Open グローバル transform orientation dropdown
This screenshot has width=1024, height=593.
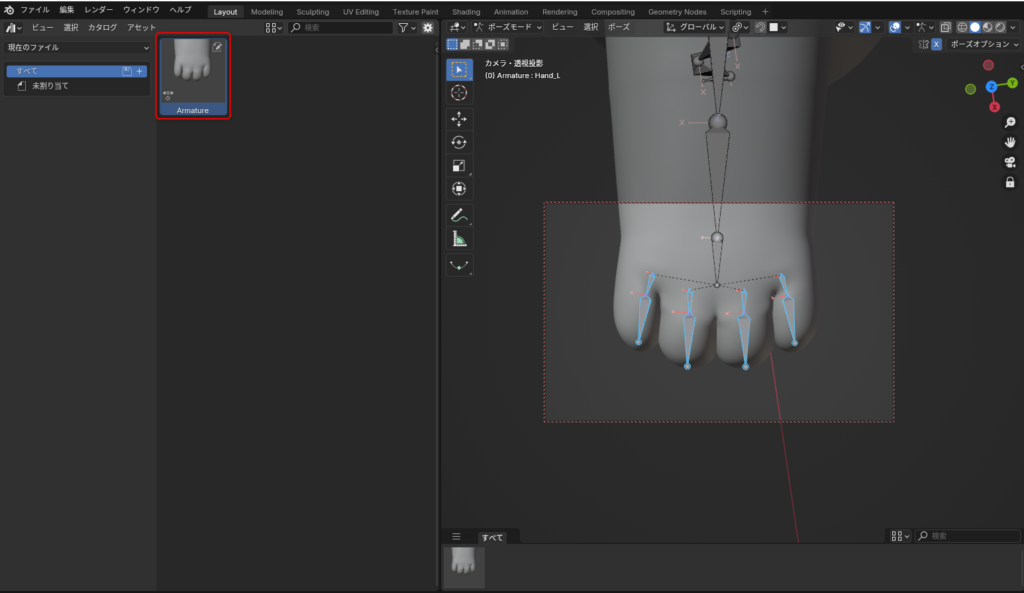pyautogui.click(x=696, y=27)
